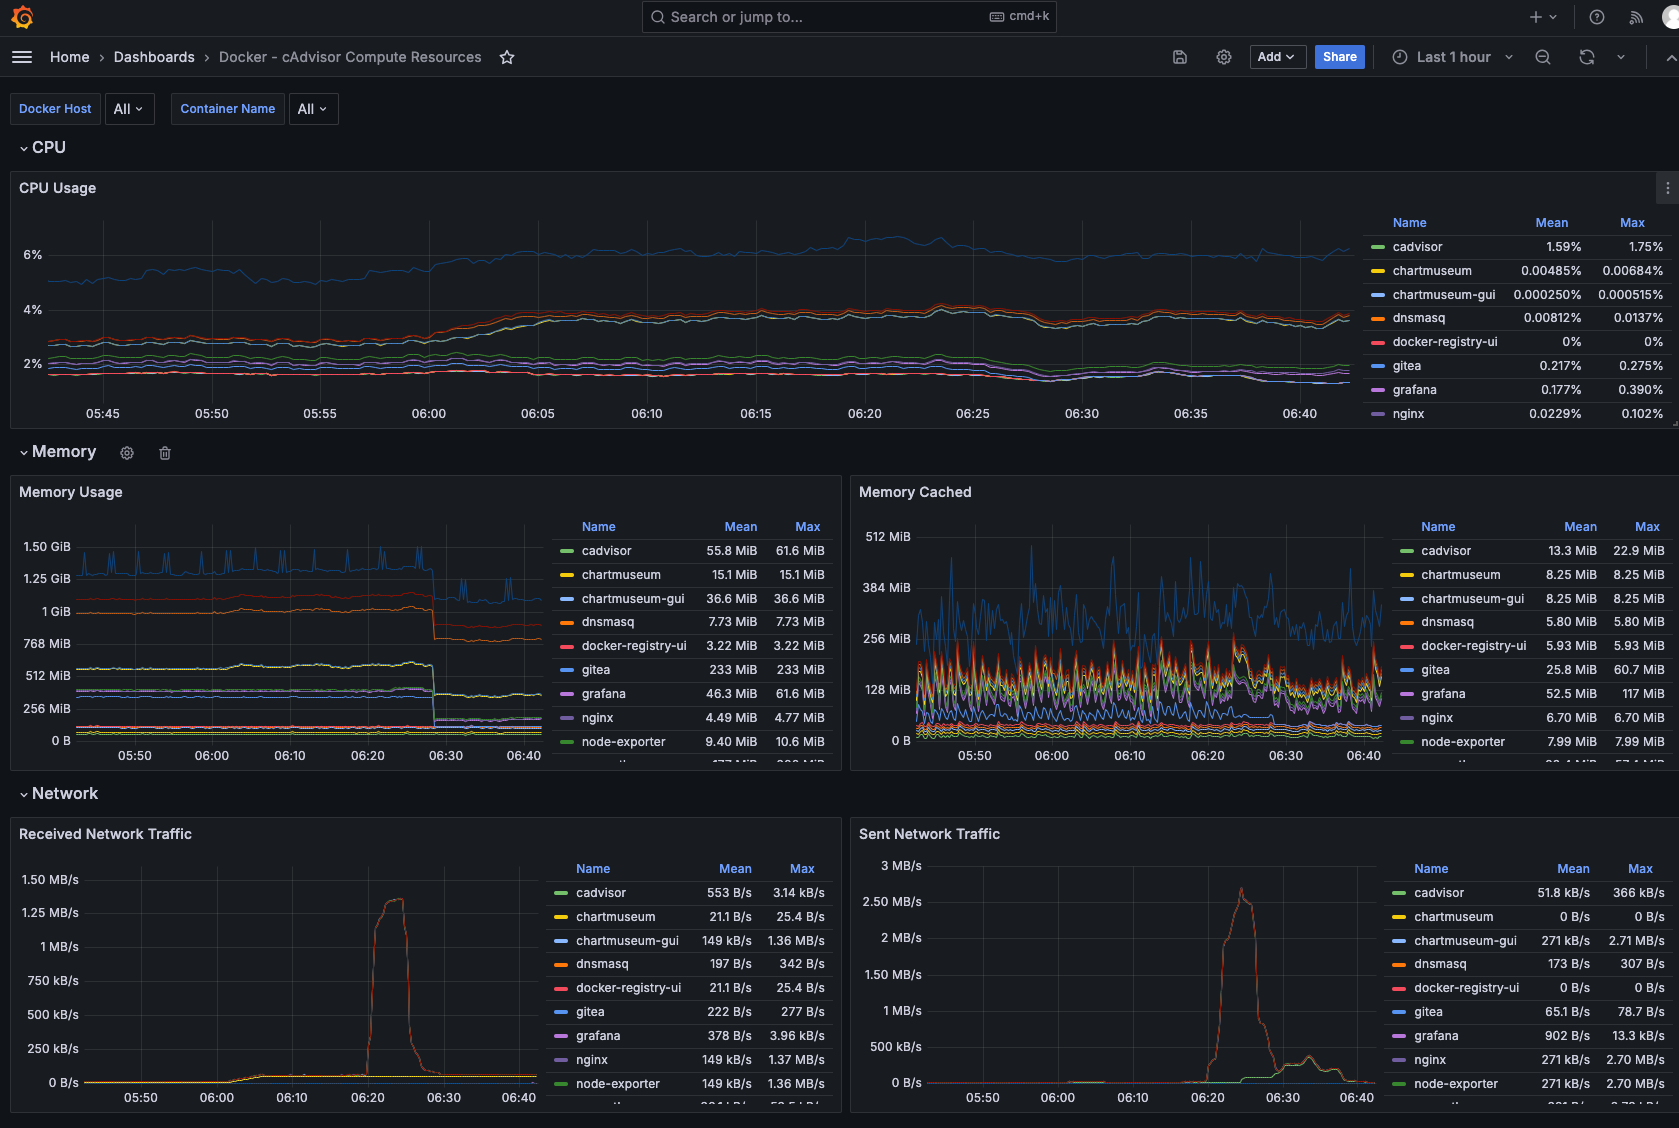Toggle chartmuseum-gui in Received Network Traffic legend

tap(627, 941)
